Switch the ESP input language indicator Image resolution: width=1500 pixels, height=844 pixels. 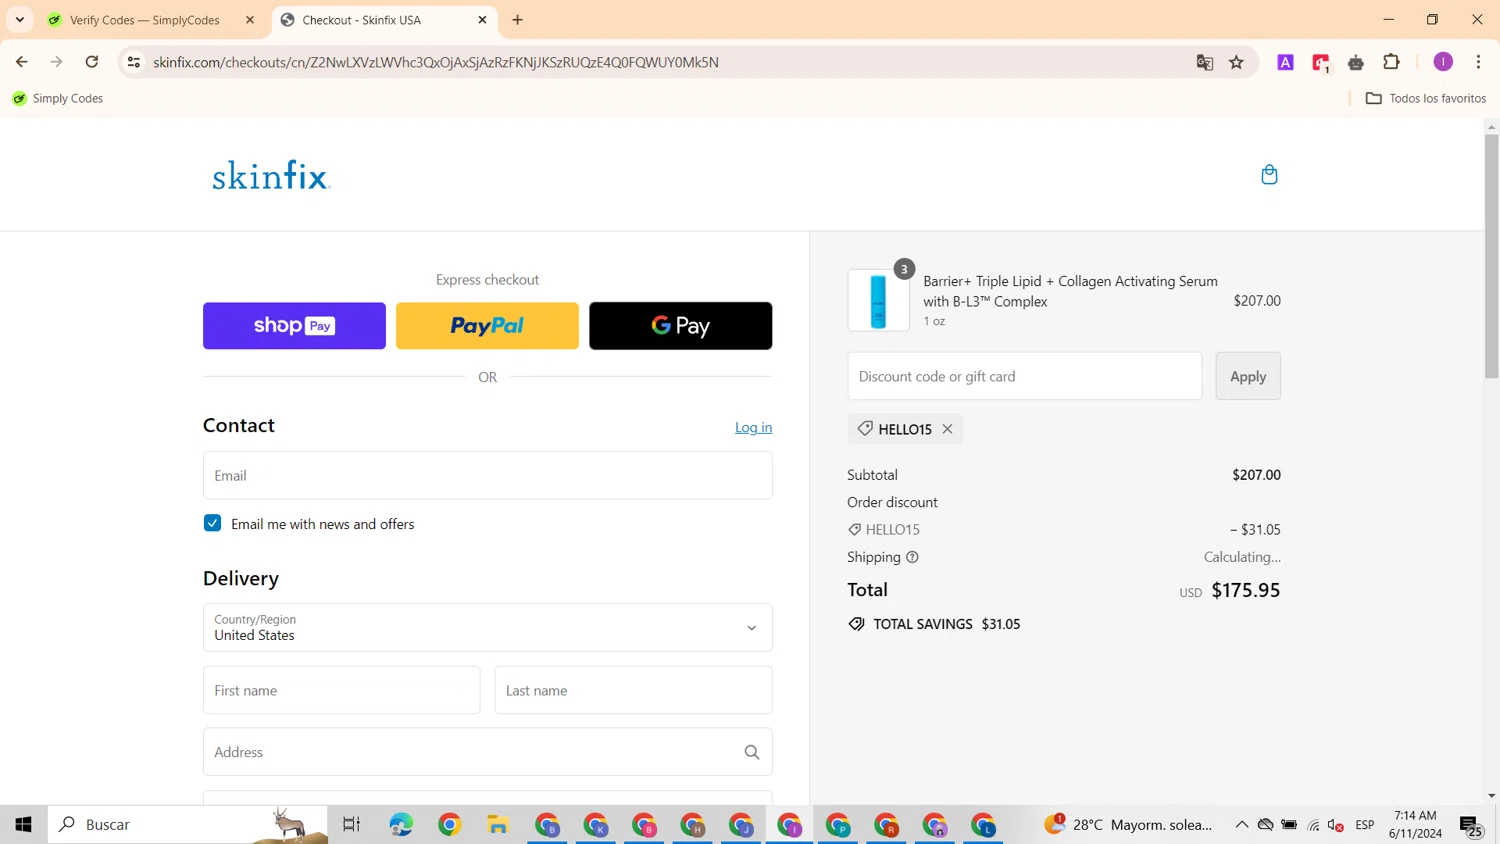point(1365,825)
